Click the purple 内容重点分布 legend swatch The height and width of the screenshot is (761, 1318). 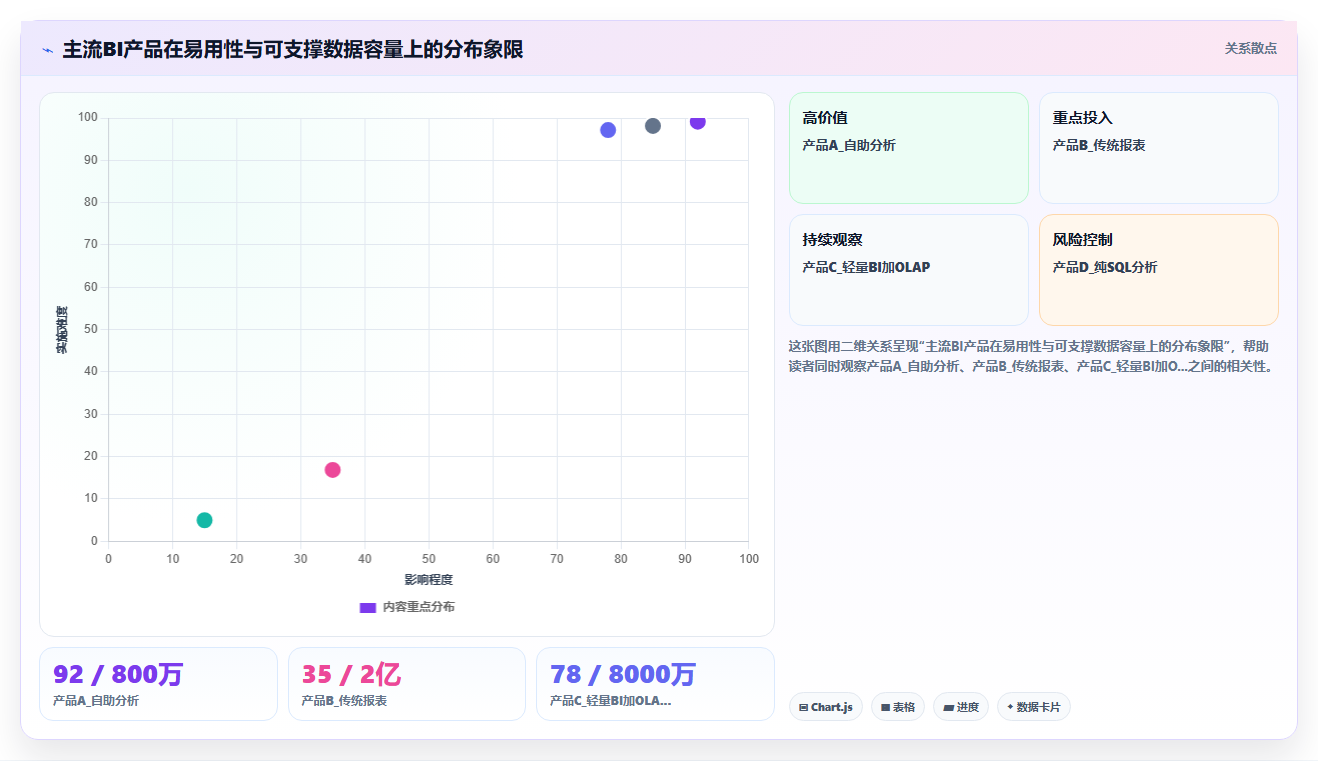tap(367, 607)
